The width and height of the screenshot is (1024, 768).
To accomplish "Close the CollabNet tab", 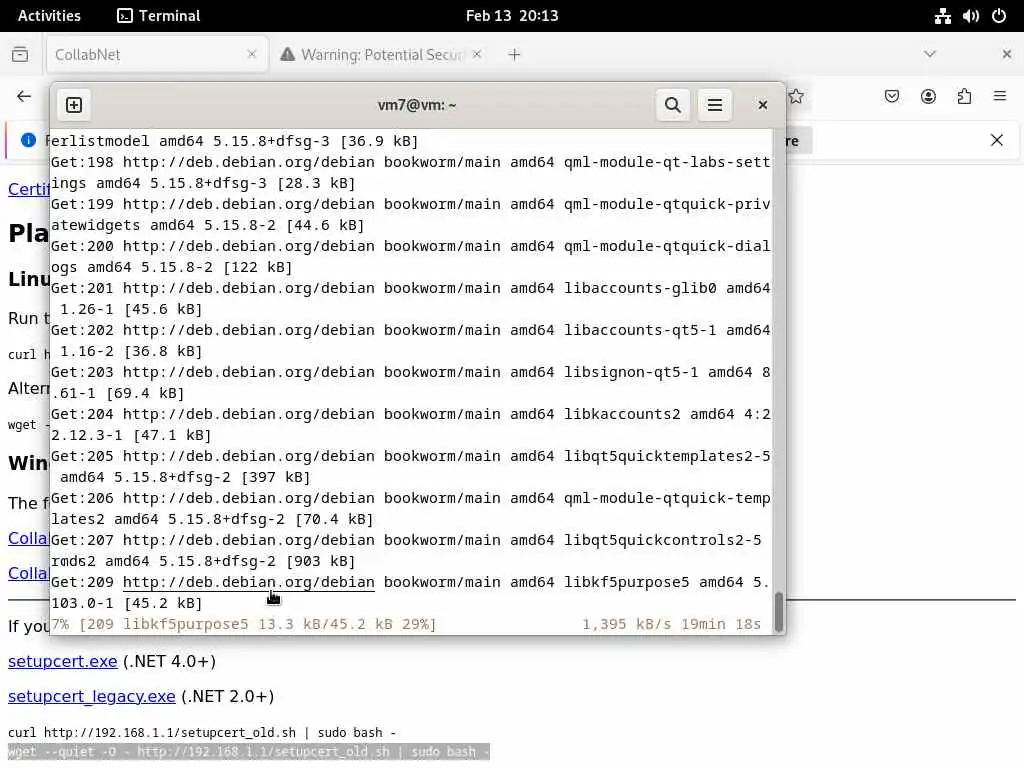I will click(252, 54).
